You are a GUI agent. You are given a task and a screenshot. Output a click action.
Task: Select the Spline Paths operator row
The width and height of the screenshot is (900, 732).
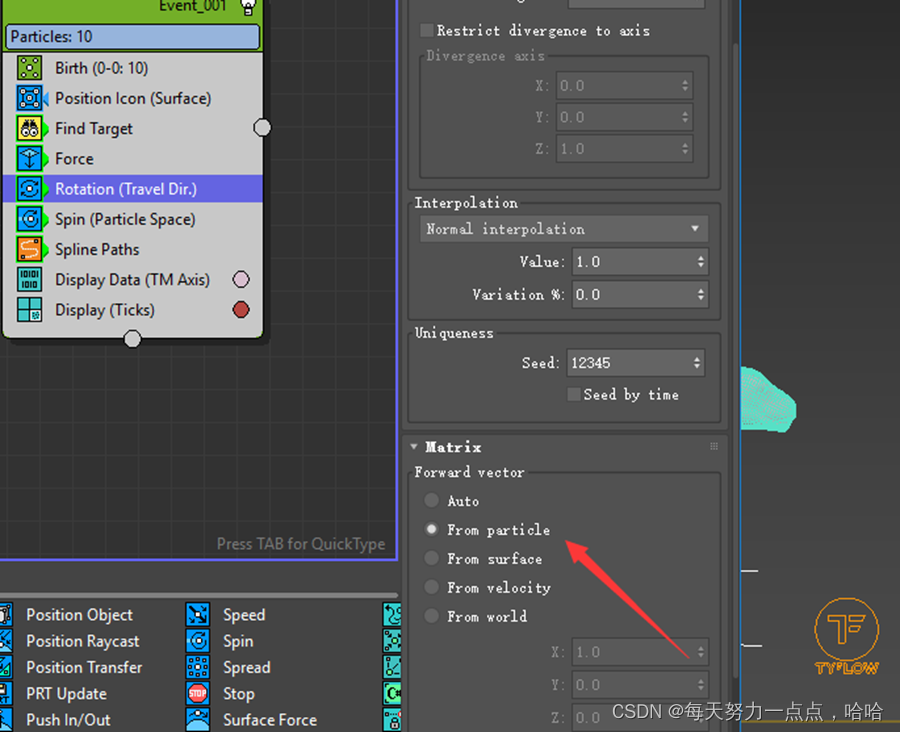tap(133, 250)
